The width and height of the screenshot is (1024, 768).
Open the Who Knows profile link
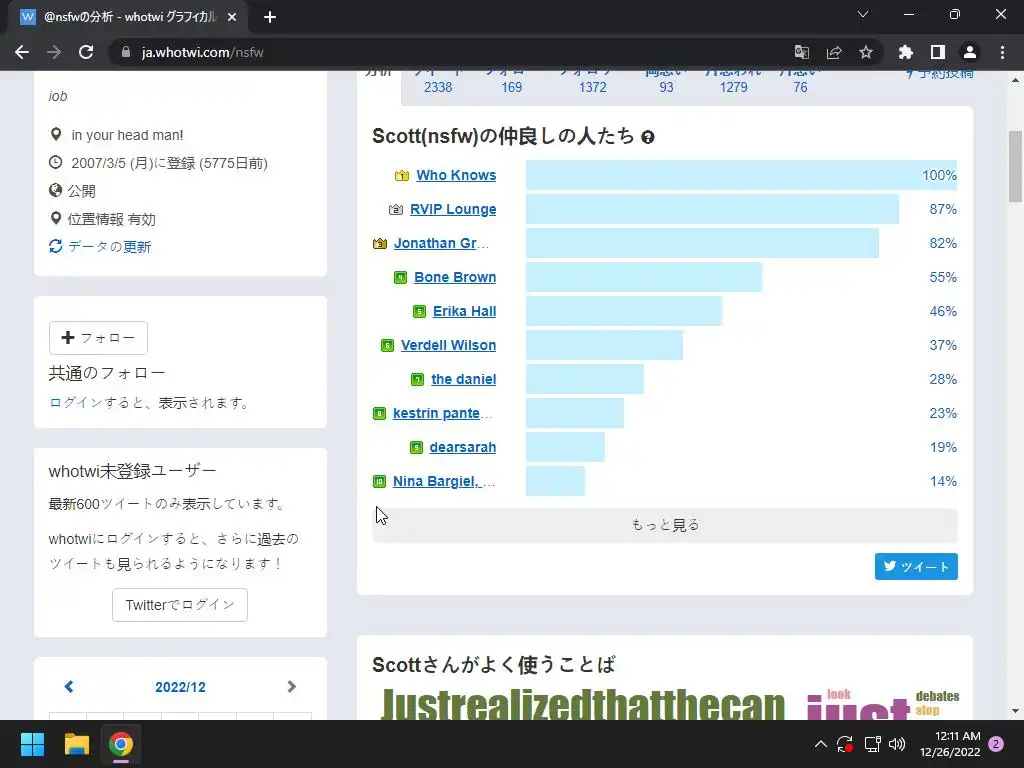(456, 175)
